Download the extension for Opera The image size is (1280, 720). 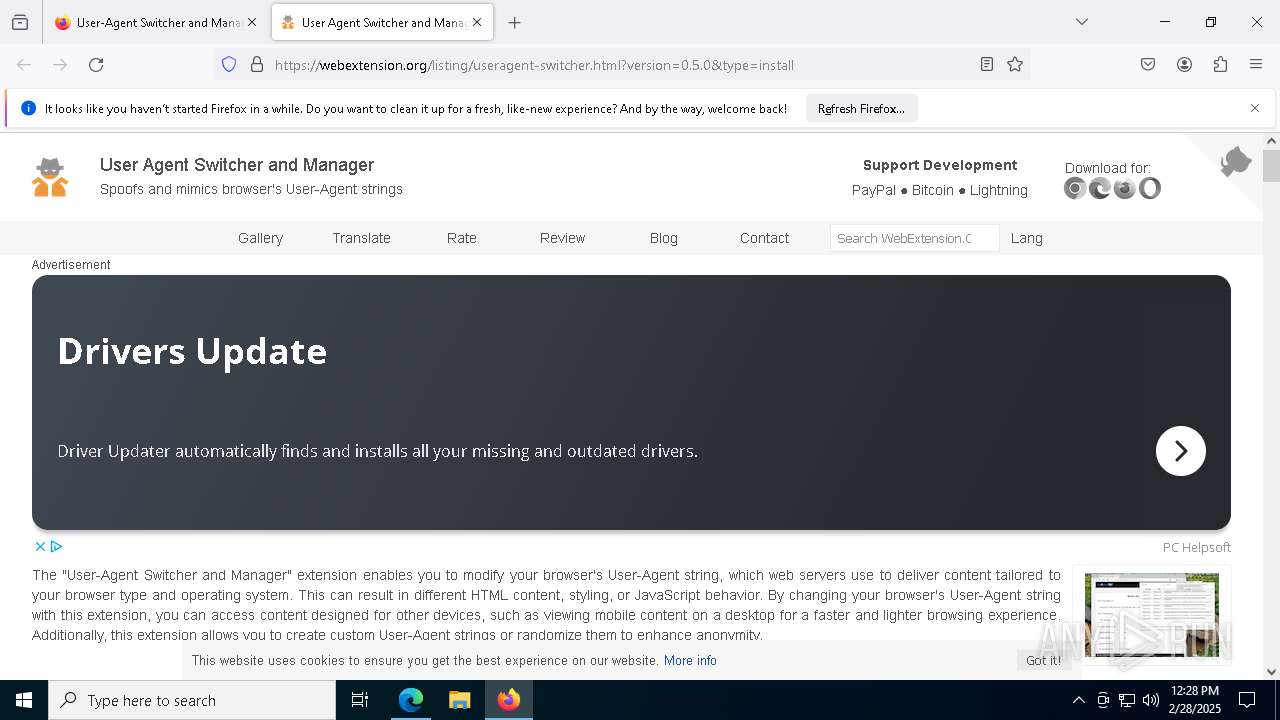[x=1150, y=188]
